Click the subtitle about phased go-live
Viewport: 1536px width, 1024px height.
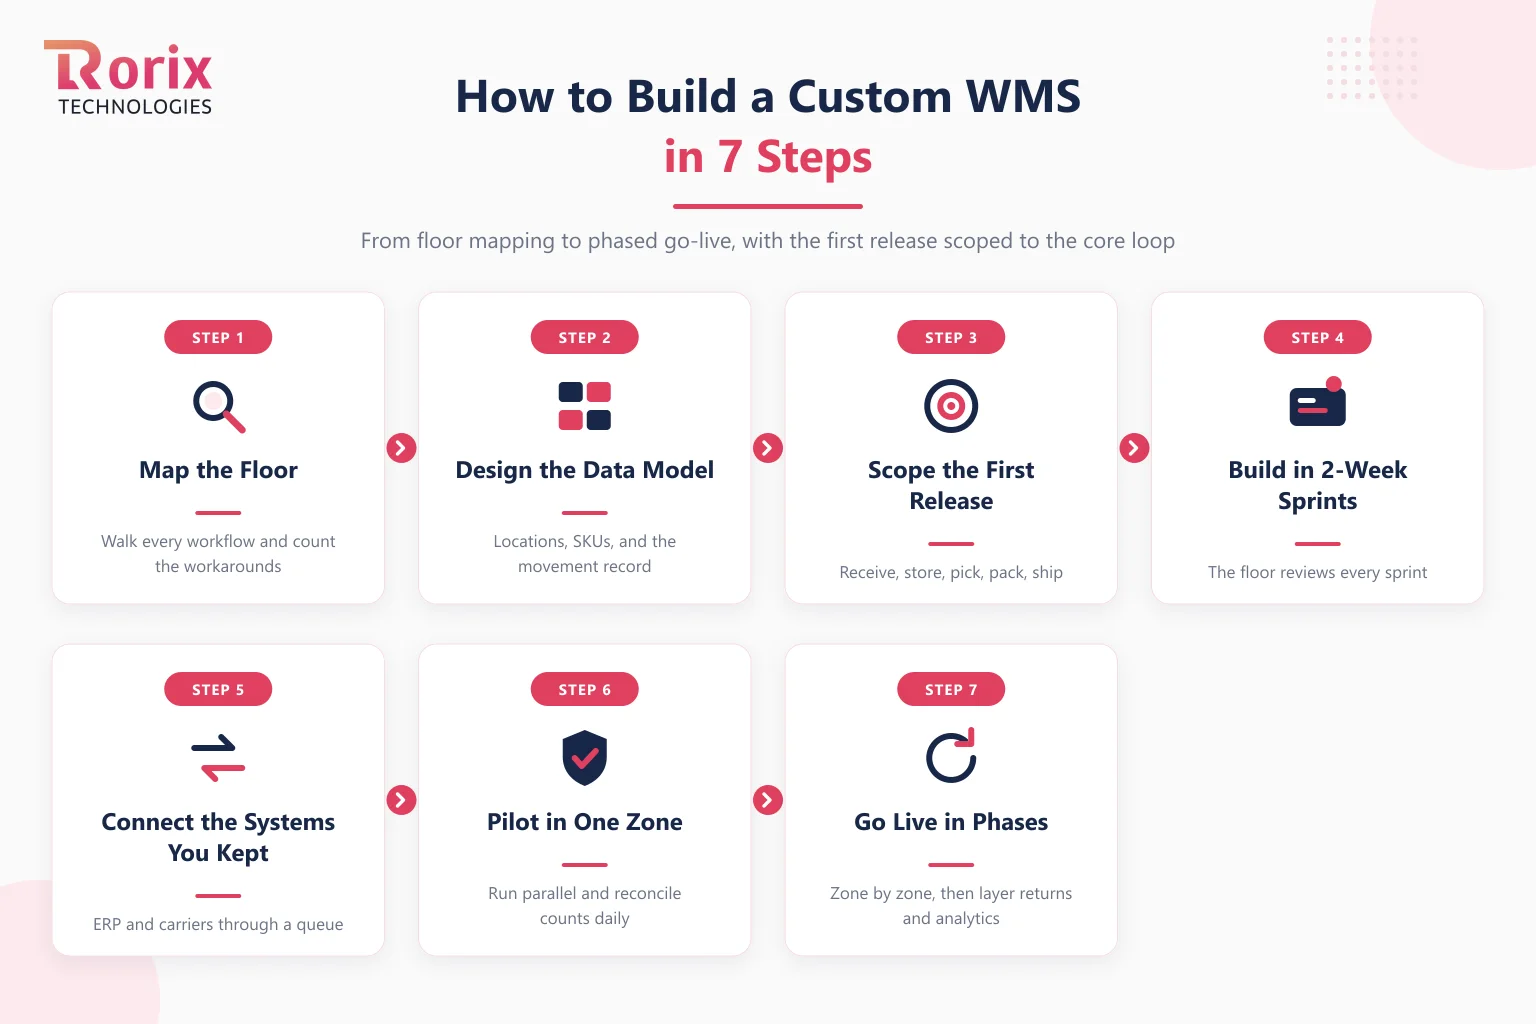[x=768, y=241]
